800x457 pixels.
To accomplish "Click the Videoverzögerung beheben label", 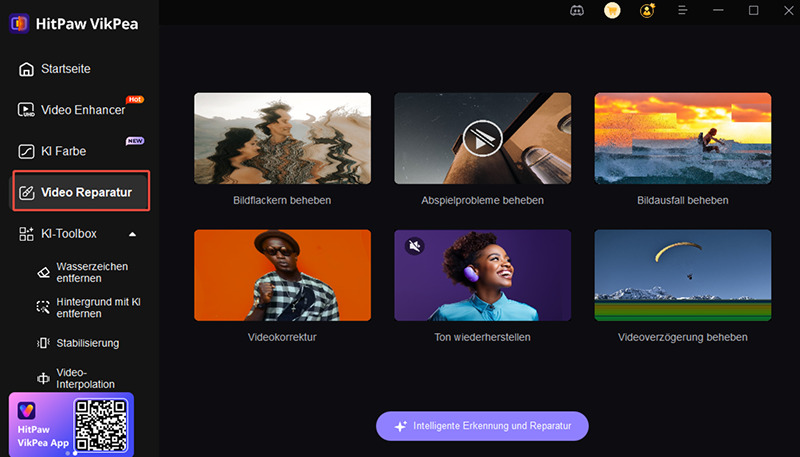I will [x=683, y=337].
